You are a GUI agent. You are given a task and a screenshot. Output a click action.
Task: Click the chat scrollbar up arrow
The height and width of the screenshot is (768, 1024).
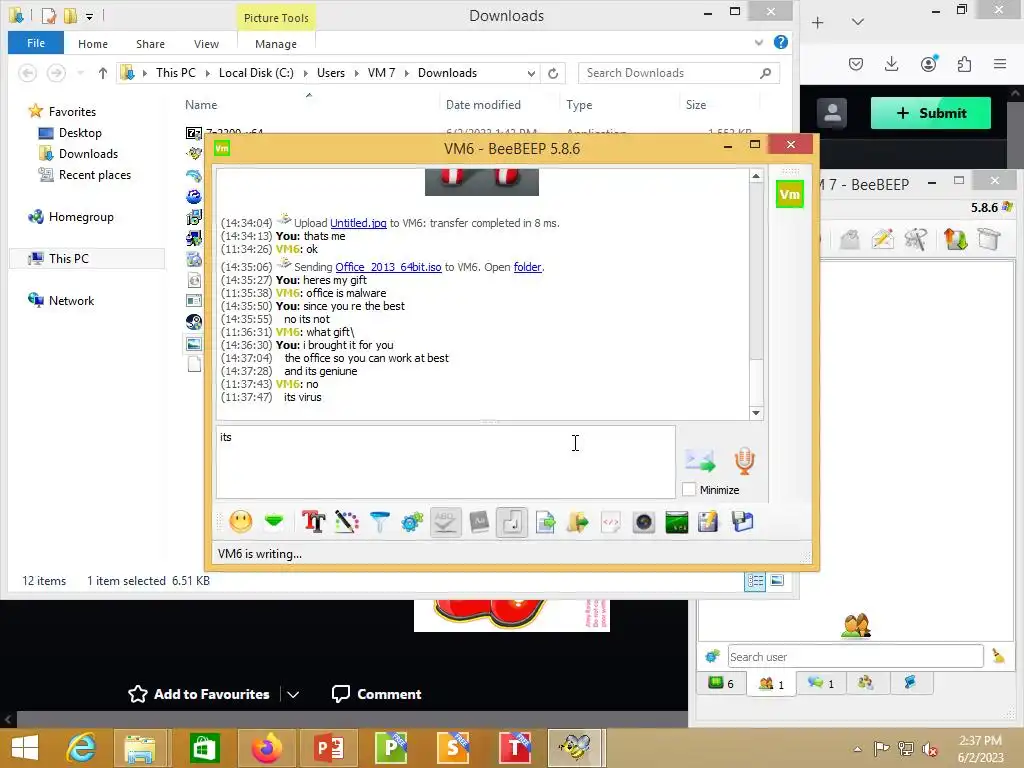756,176
